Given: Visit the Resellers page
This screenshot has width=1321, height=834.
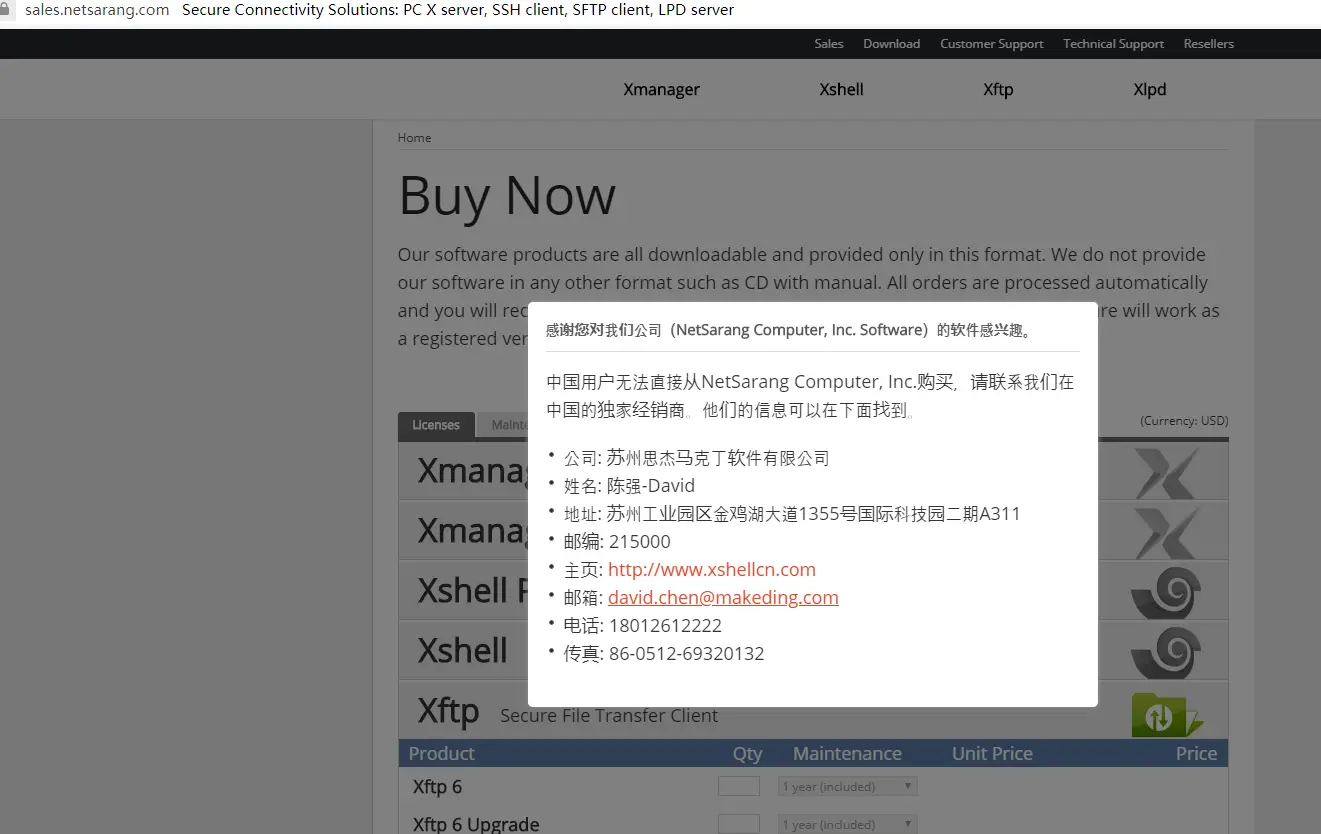Looking at the screenshot, I should 1209,44.
